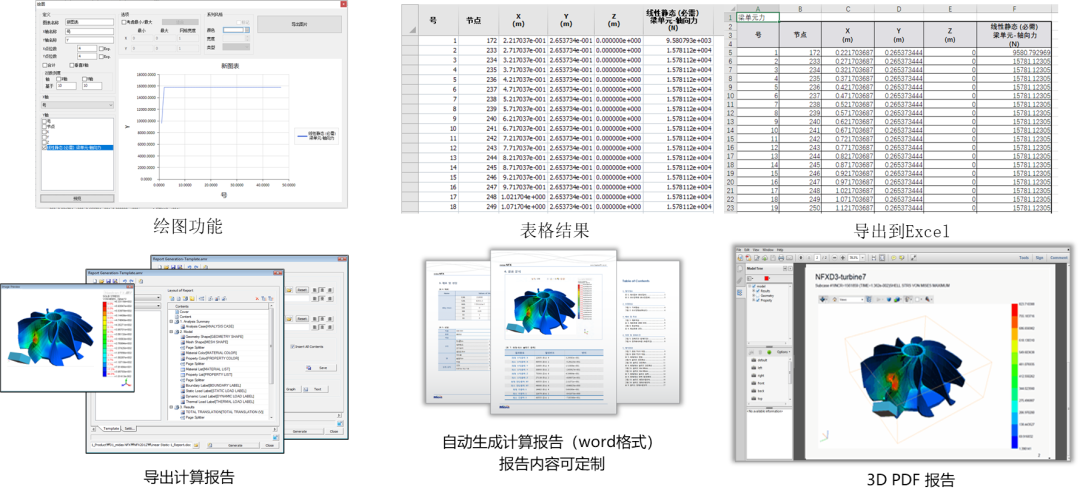Click the print icon in the PDF viewer toolbar
The height and width of the screenshot is (498, 1080).
click(781, 258)
